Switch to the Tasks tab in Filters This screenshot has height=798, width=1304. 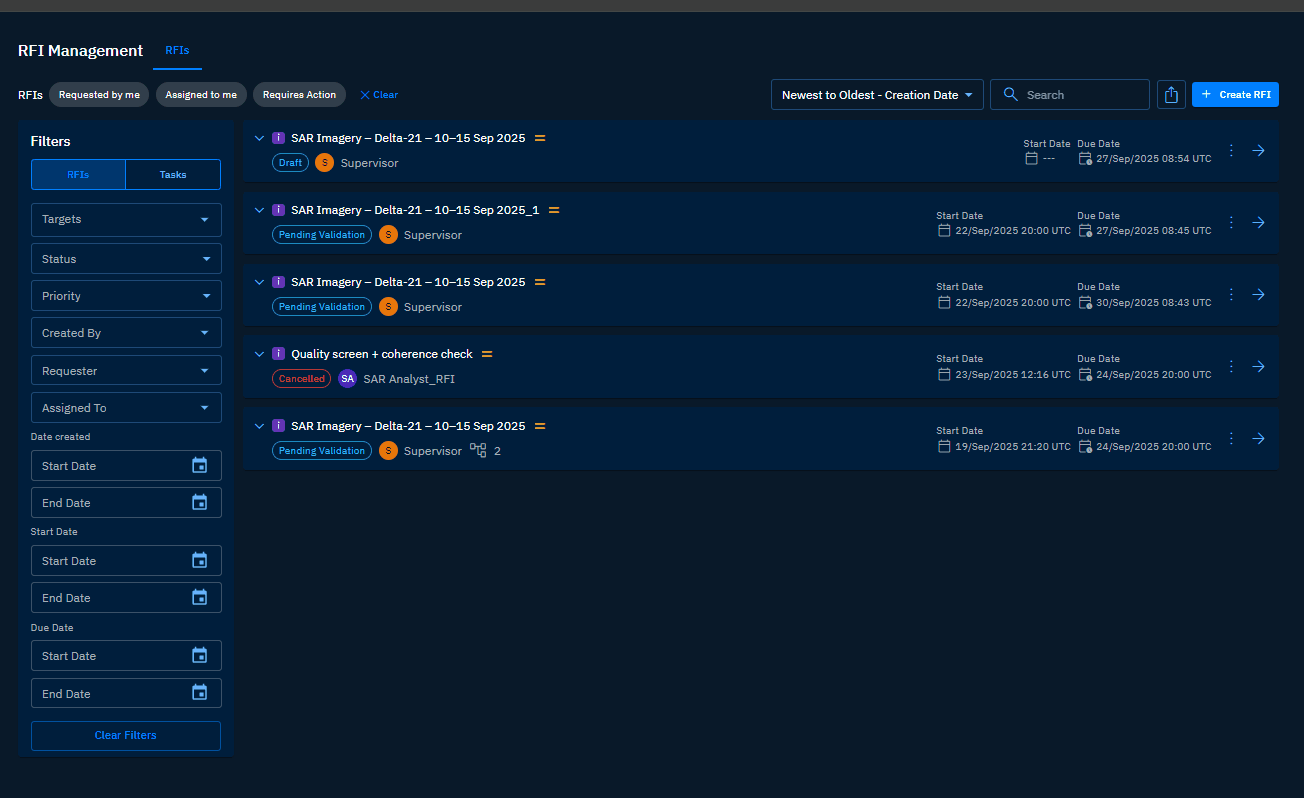click(x=173, y=175)
